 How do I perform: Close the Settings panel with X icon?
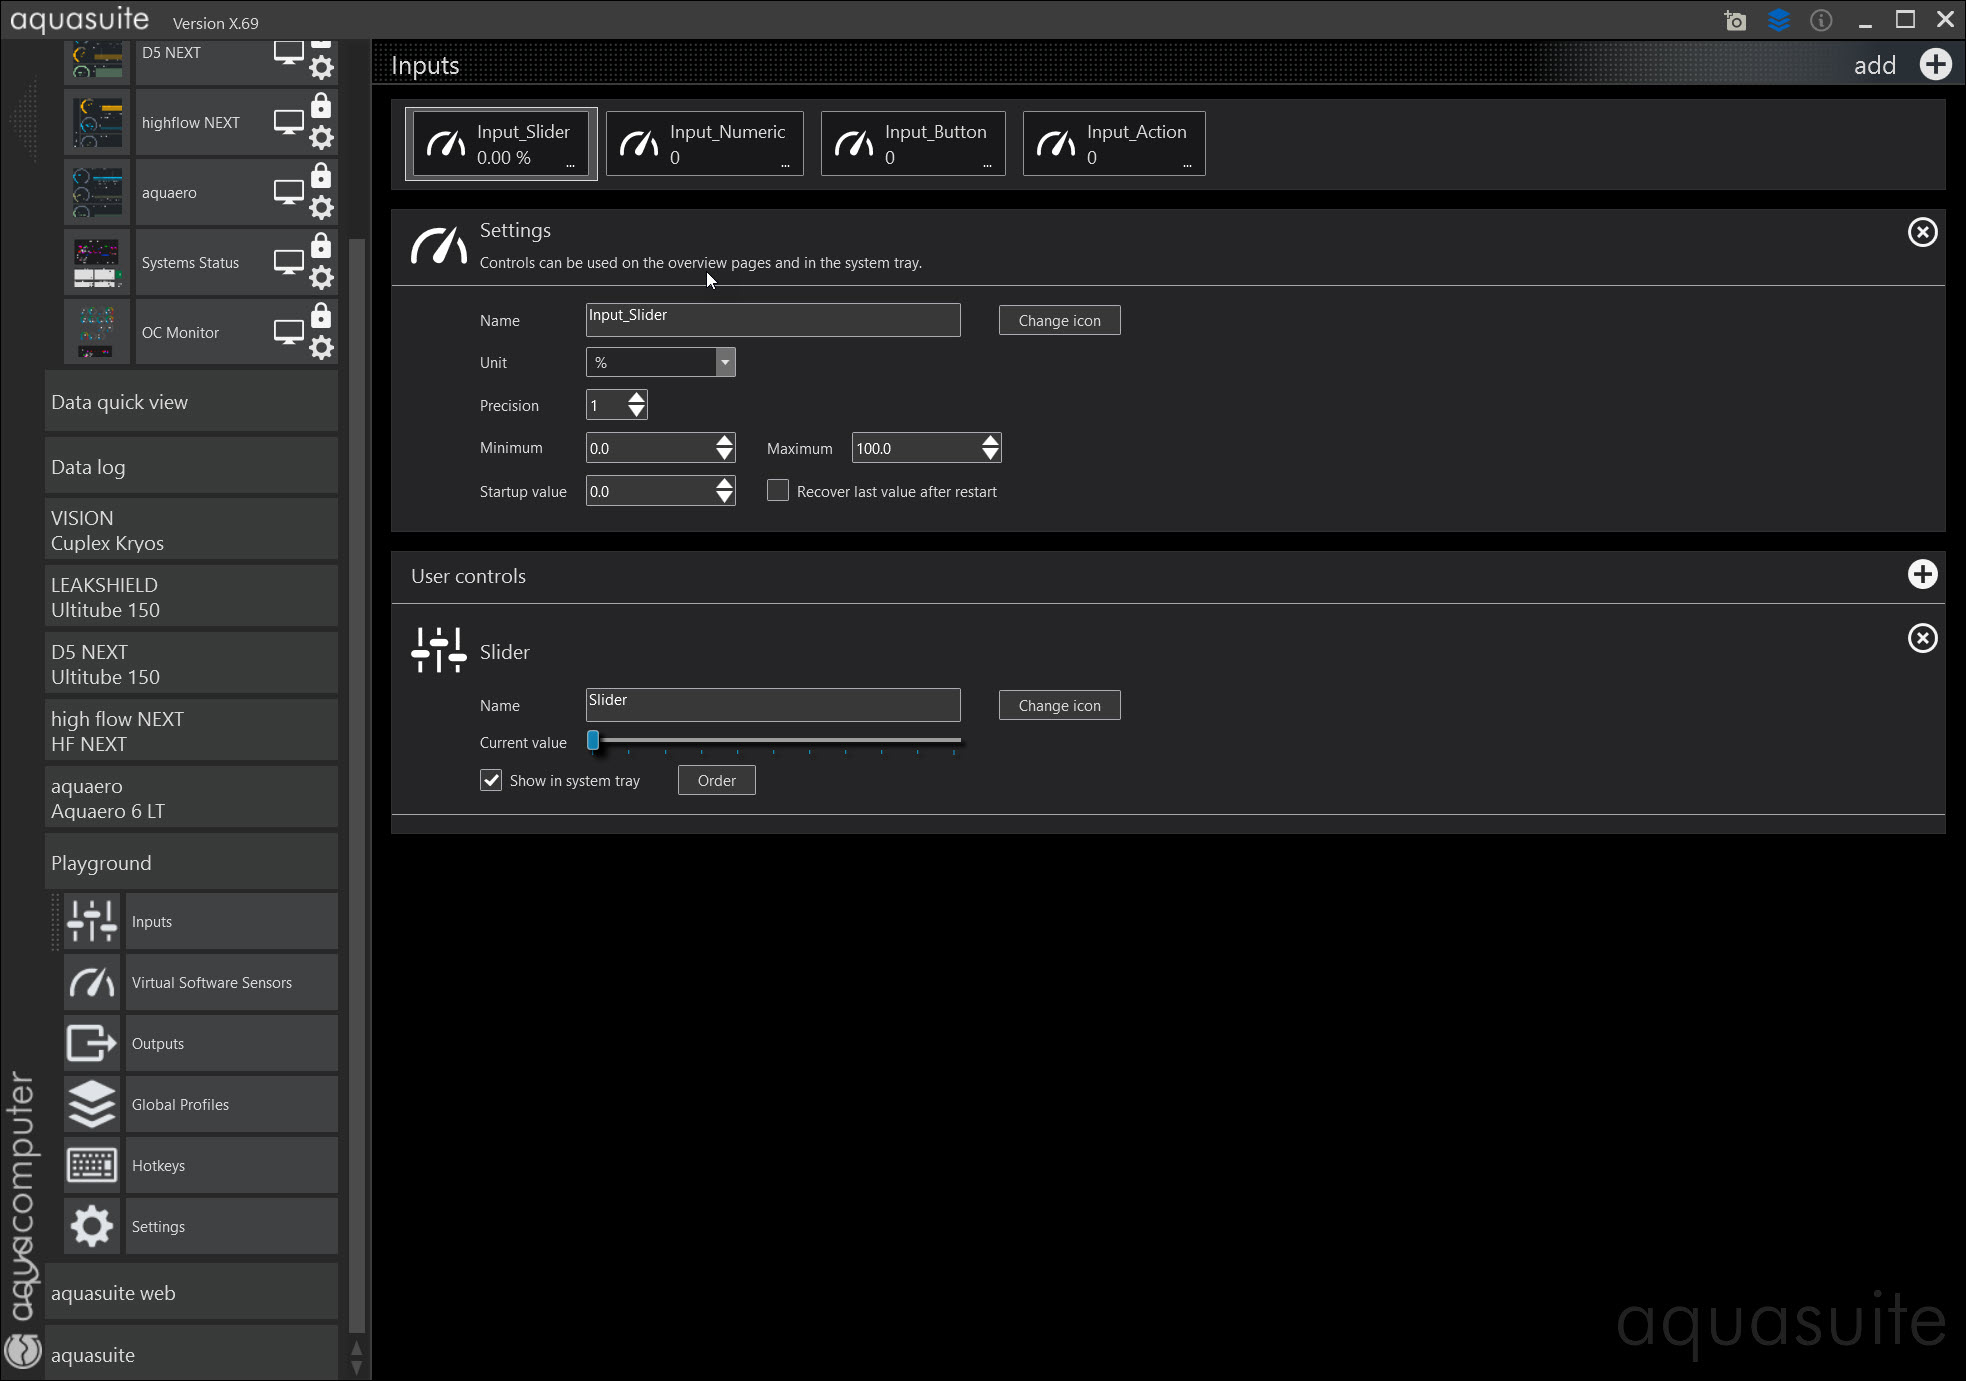(x=1922, y=233)
